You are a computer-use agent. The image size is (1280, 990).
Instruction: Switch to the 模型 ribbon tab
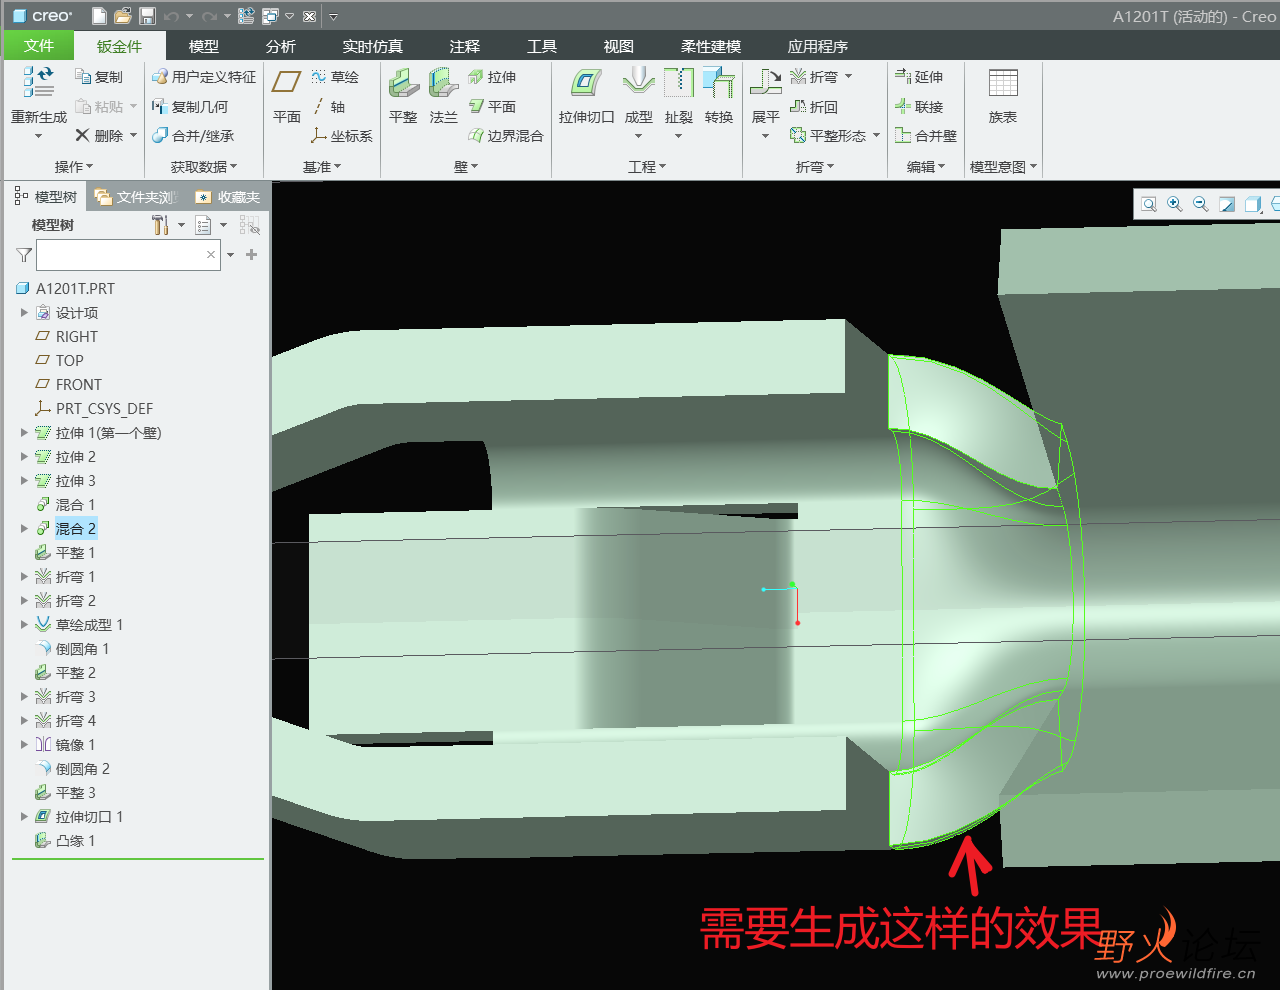pyautogui.click(x=203, y=46)
